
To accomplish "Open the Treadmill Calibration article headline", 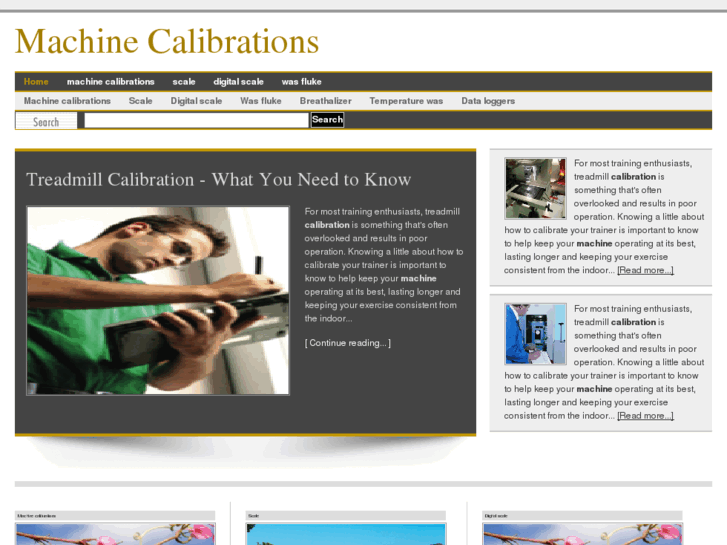I will pyautogui.click(x=218, y=180).
